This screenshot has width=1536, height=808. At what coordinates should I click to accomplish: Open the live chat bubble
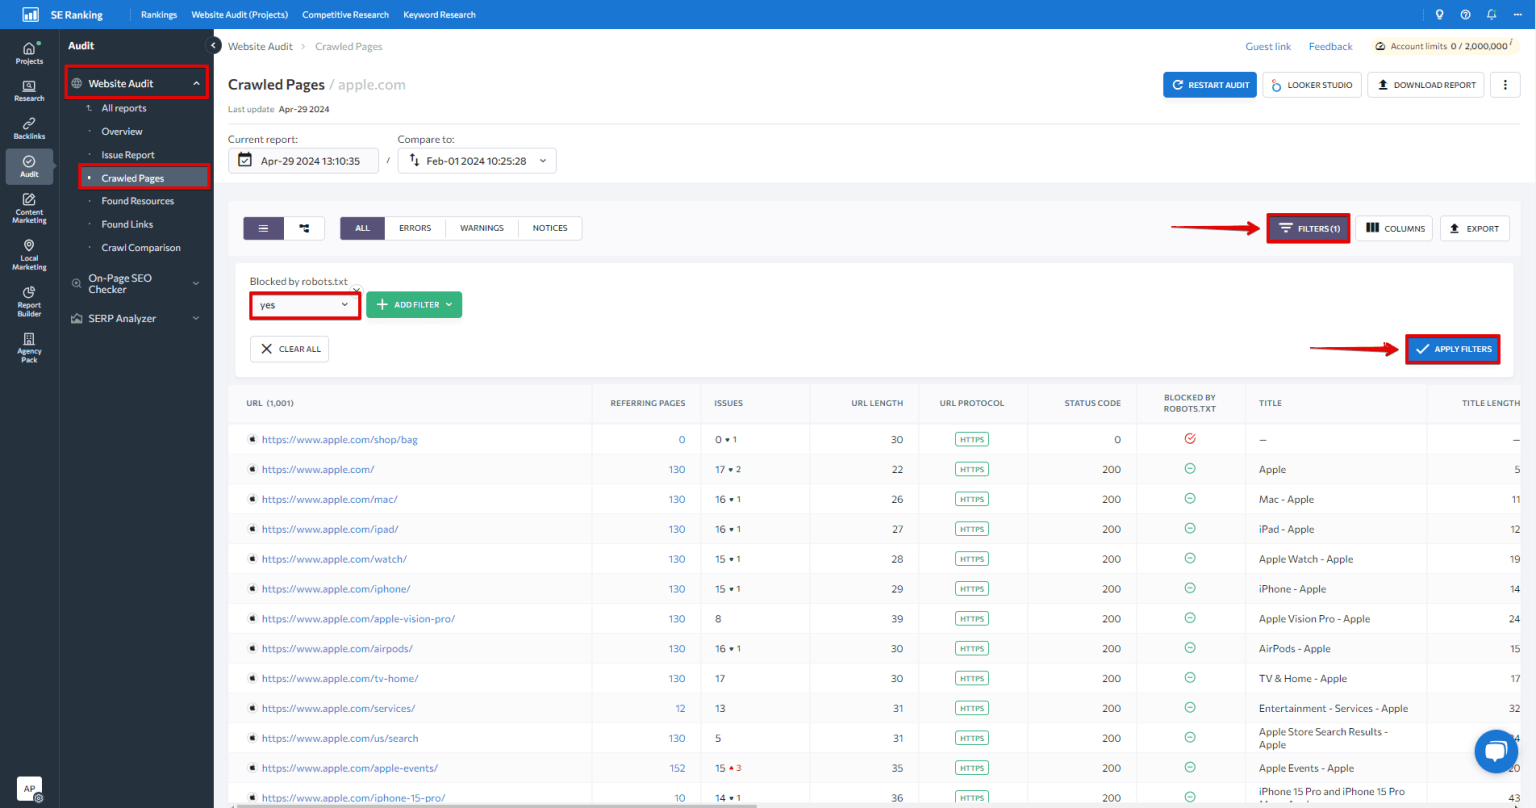pos(1495,751)
